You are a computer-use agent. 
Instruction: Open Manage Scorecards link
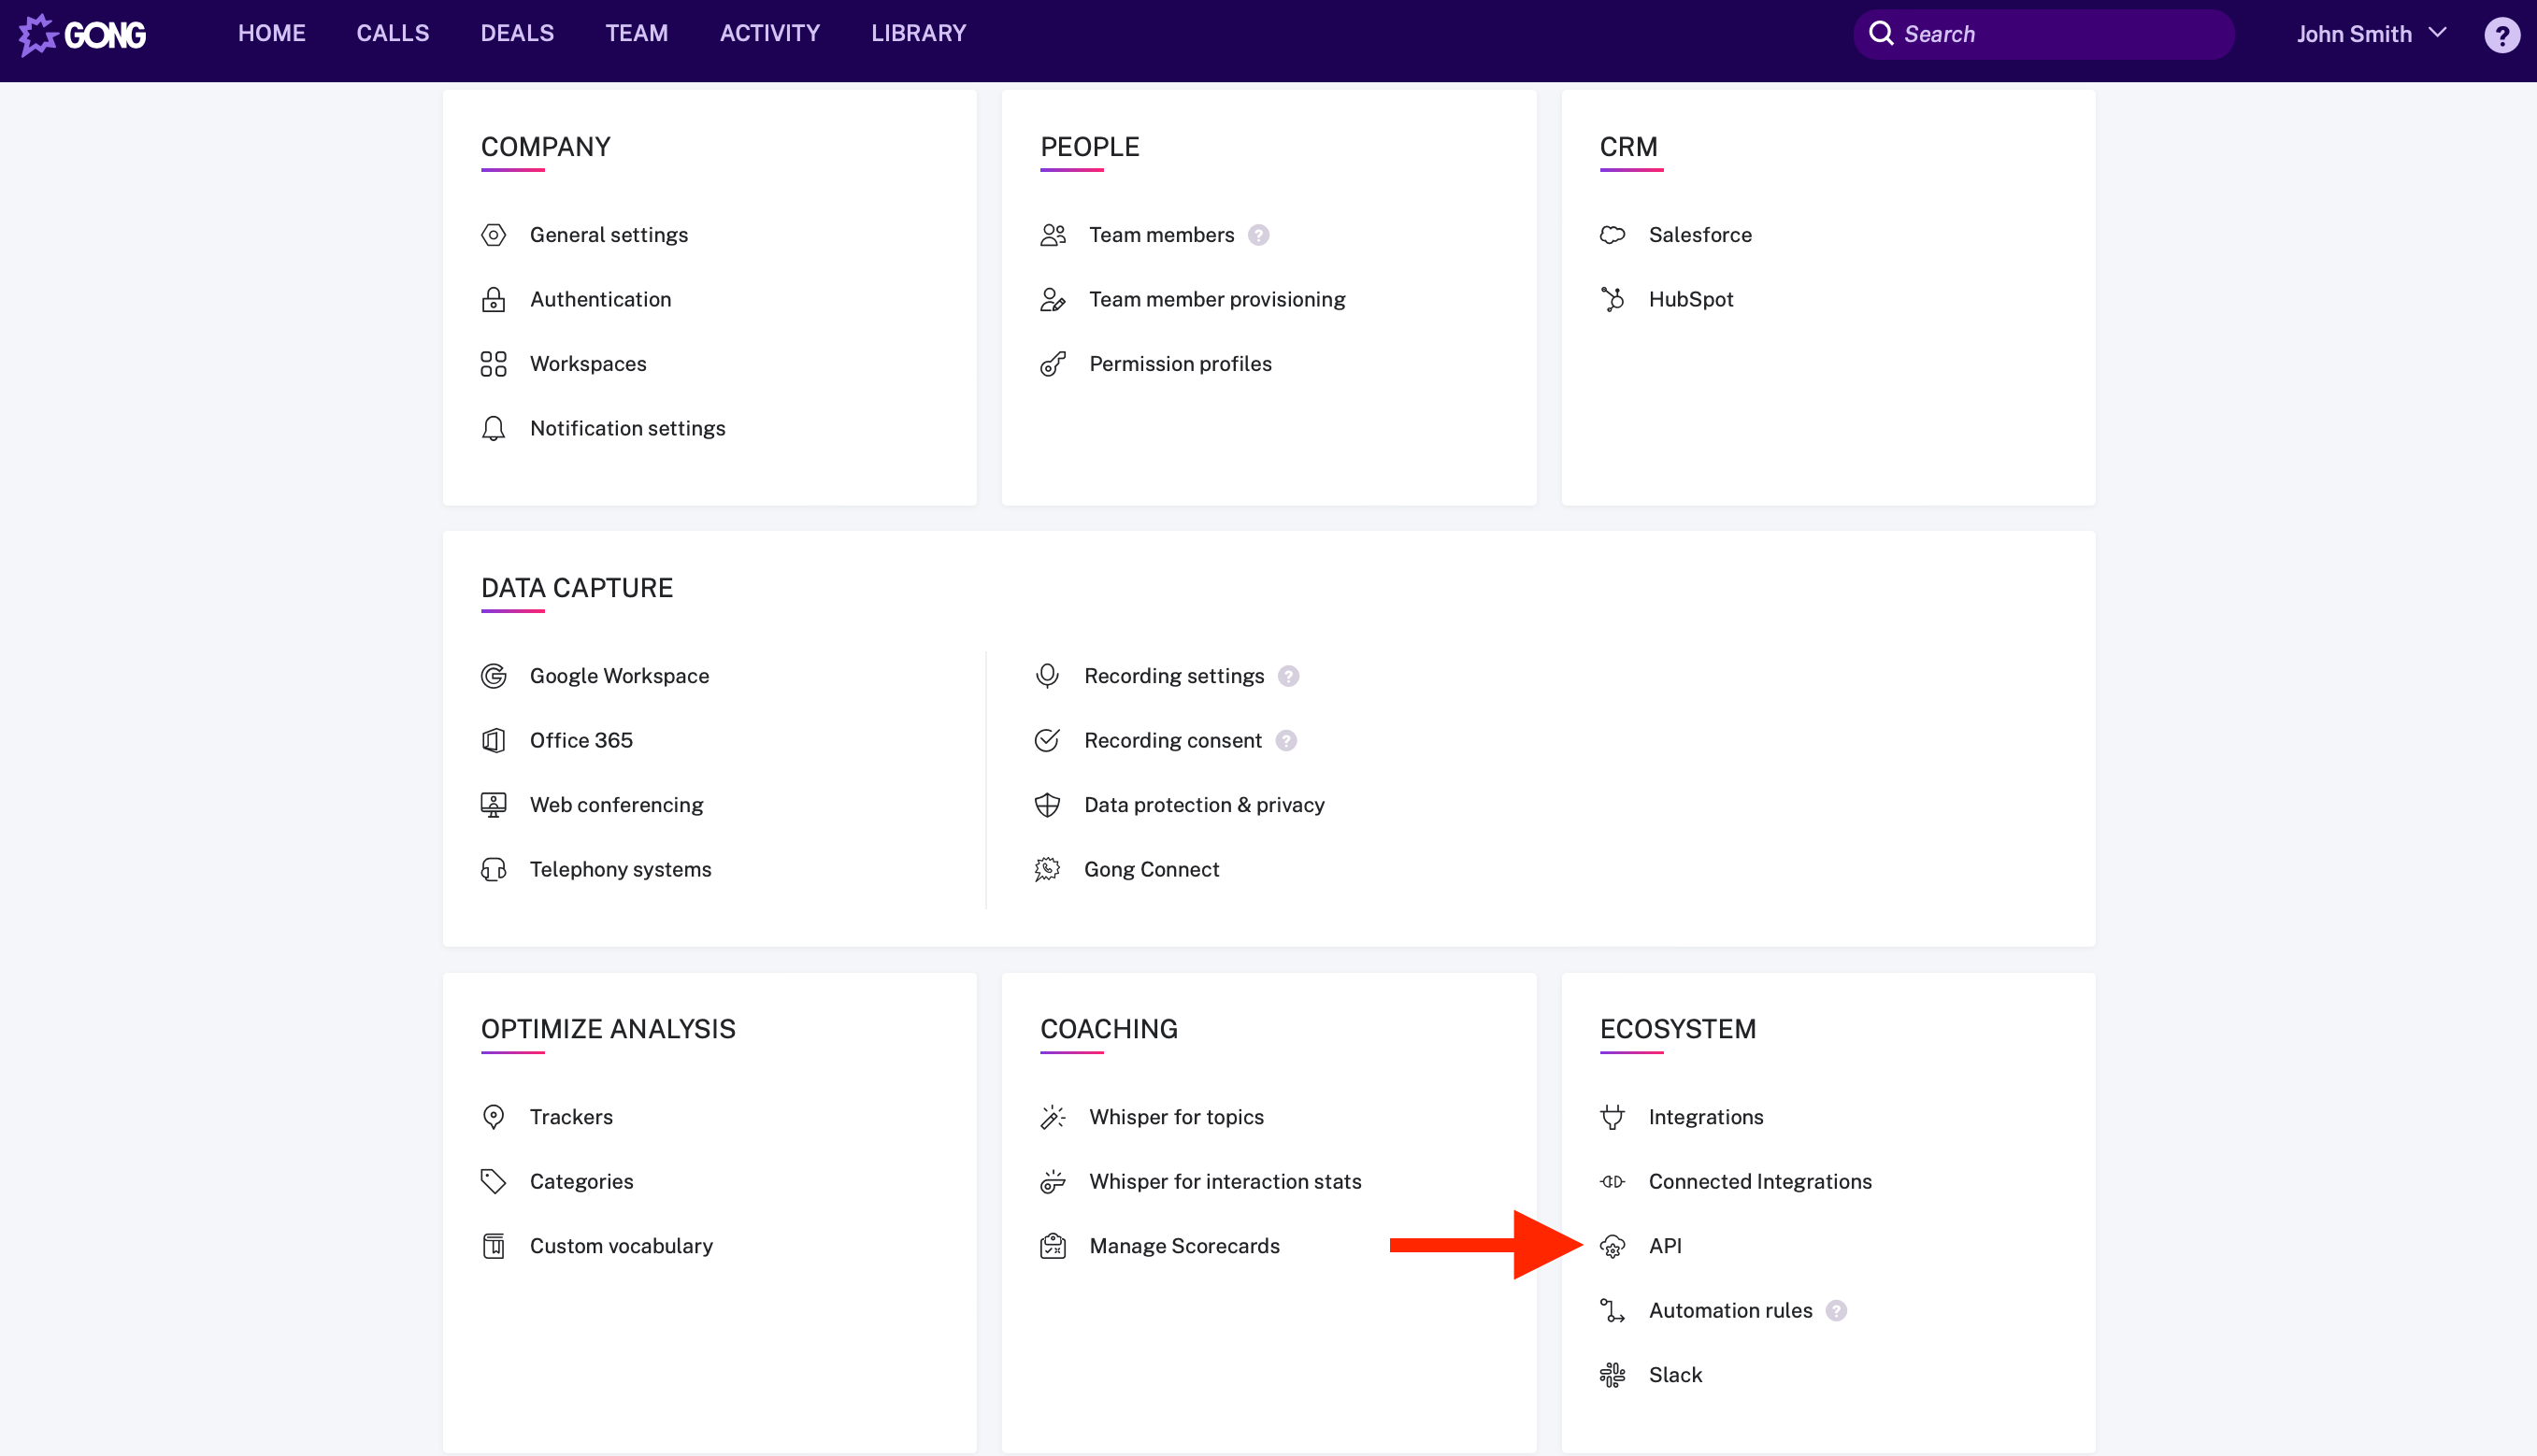1184,1246
